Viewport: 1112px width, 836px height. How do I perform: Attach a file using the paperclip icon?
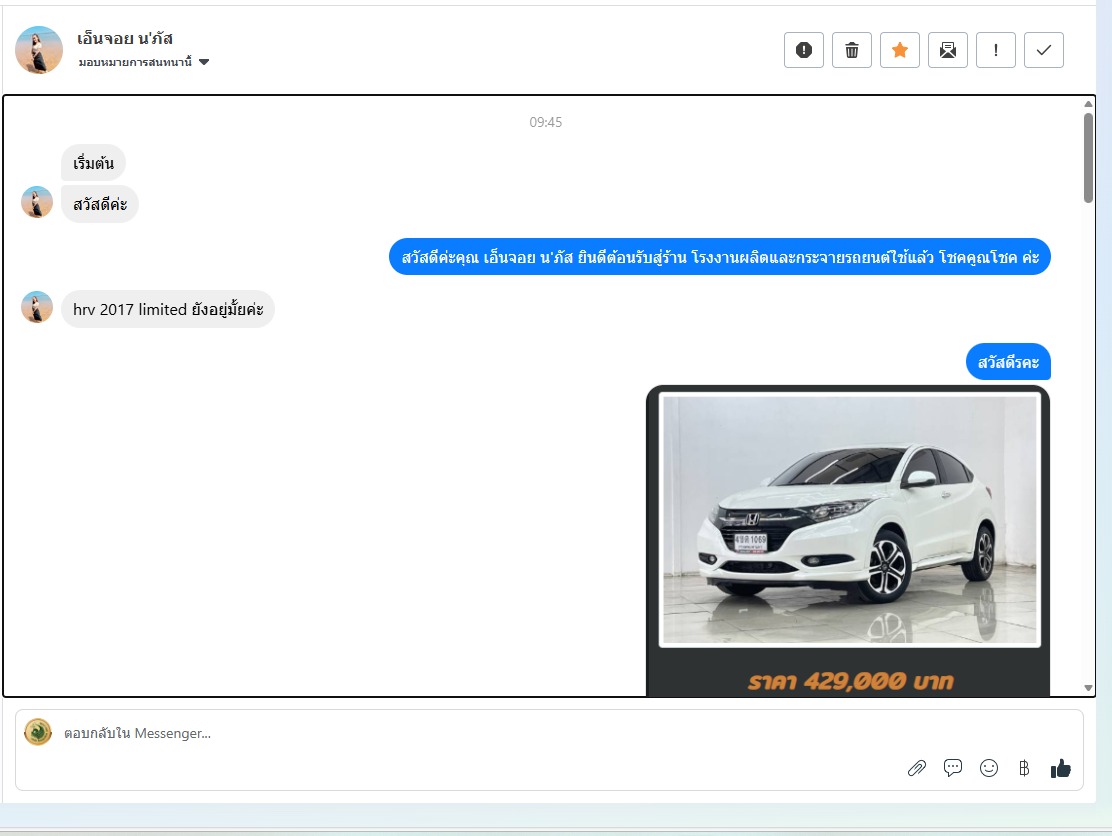click(916, 768)
